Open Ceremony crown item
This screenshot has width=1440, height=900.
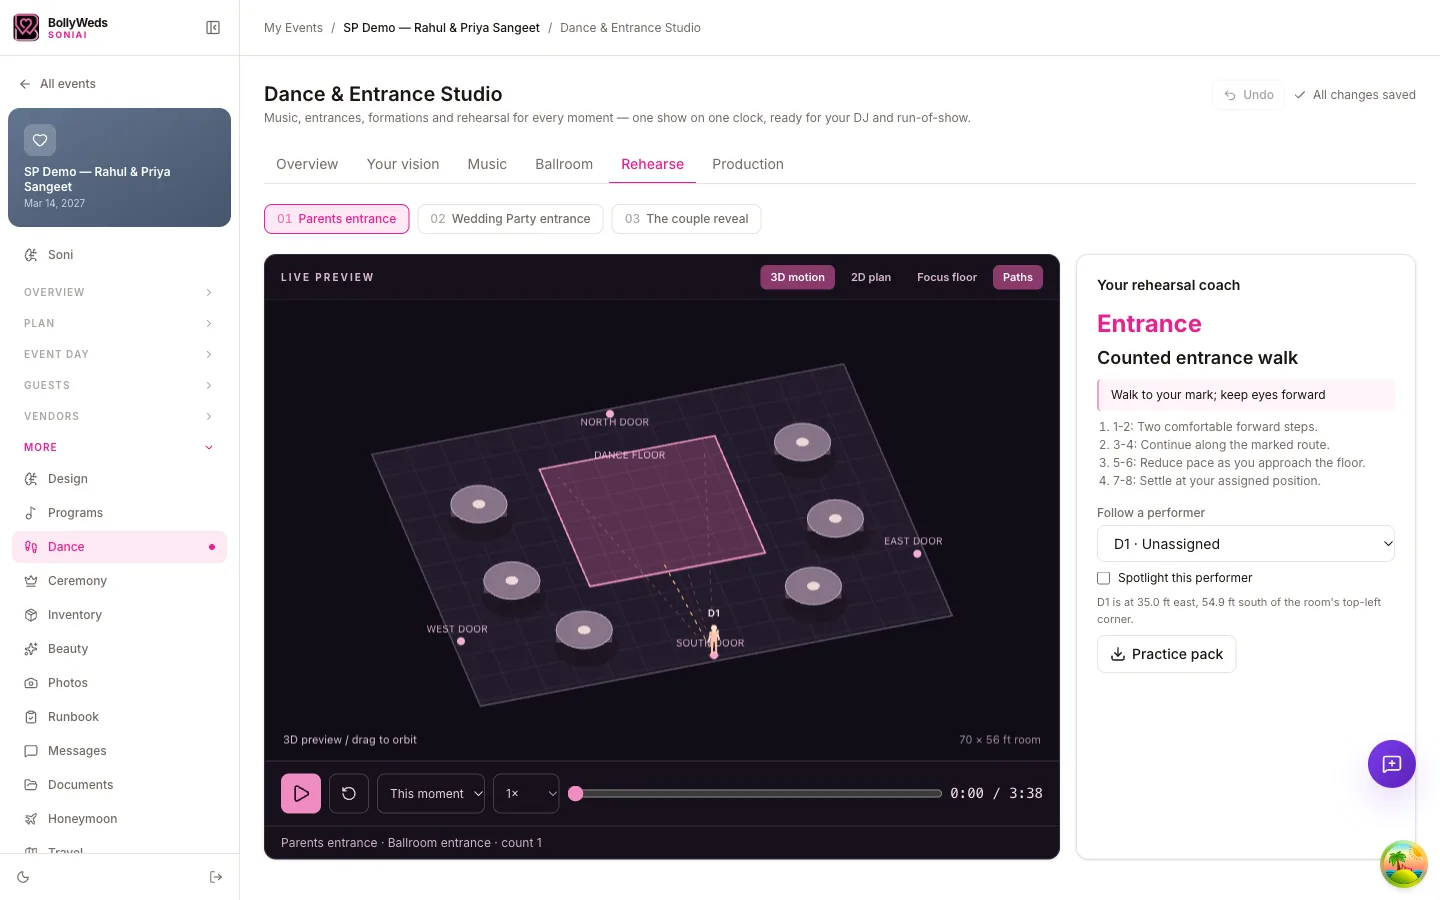(x=119, y=581)
